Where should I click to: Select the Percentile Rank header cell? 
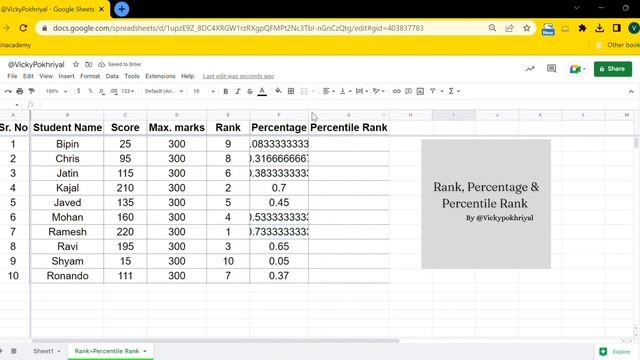coord(349,128)
